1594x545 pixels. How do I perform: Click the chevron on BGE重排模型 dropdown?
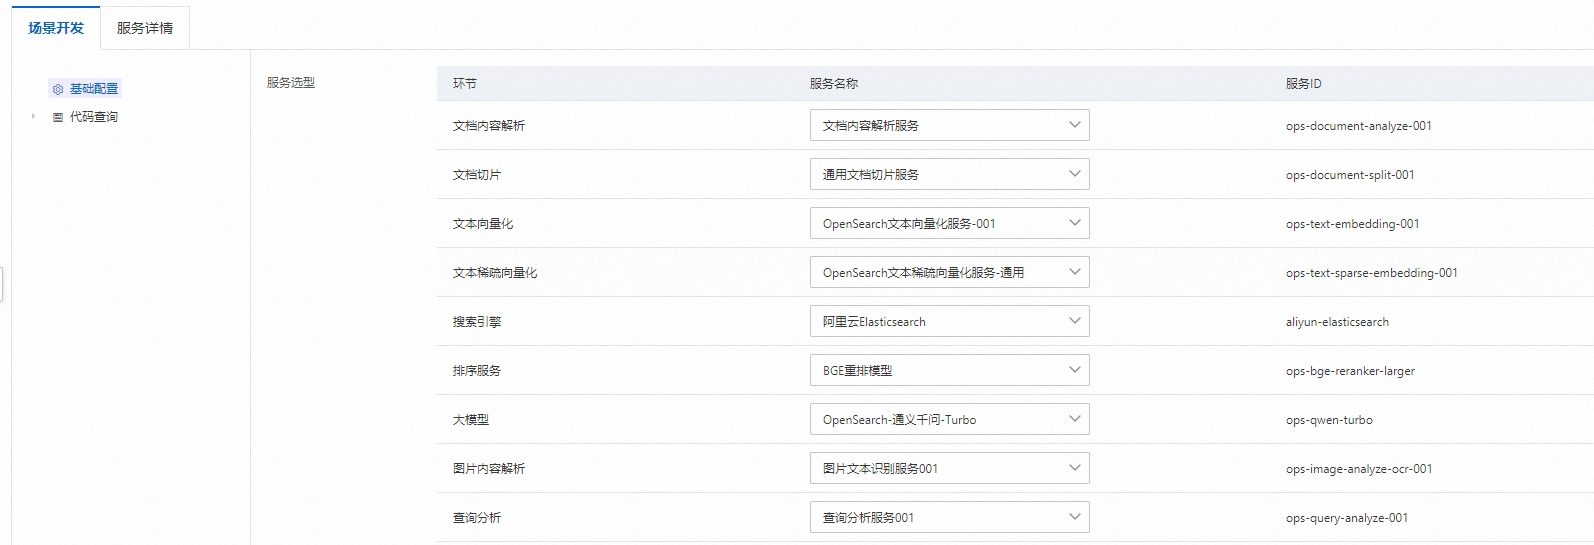[x=1075, y=370]
